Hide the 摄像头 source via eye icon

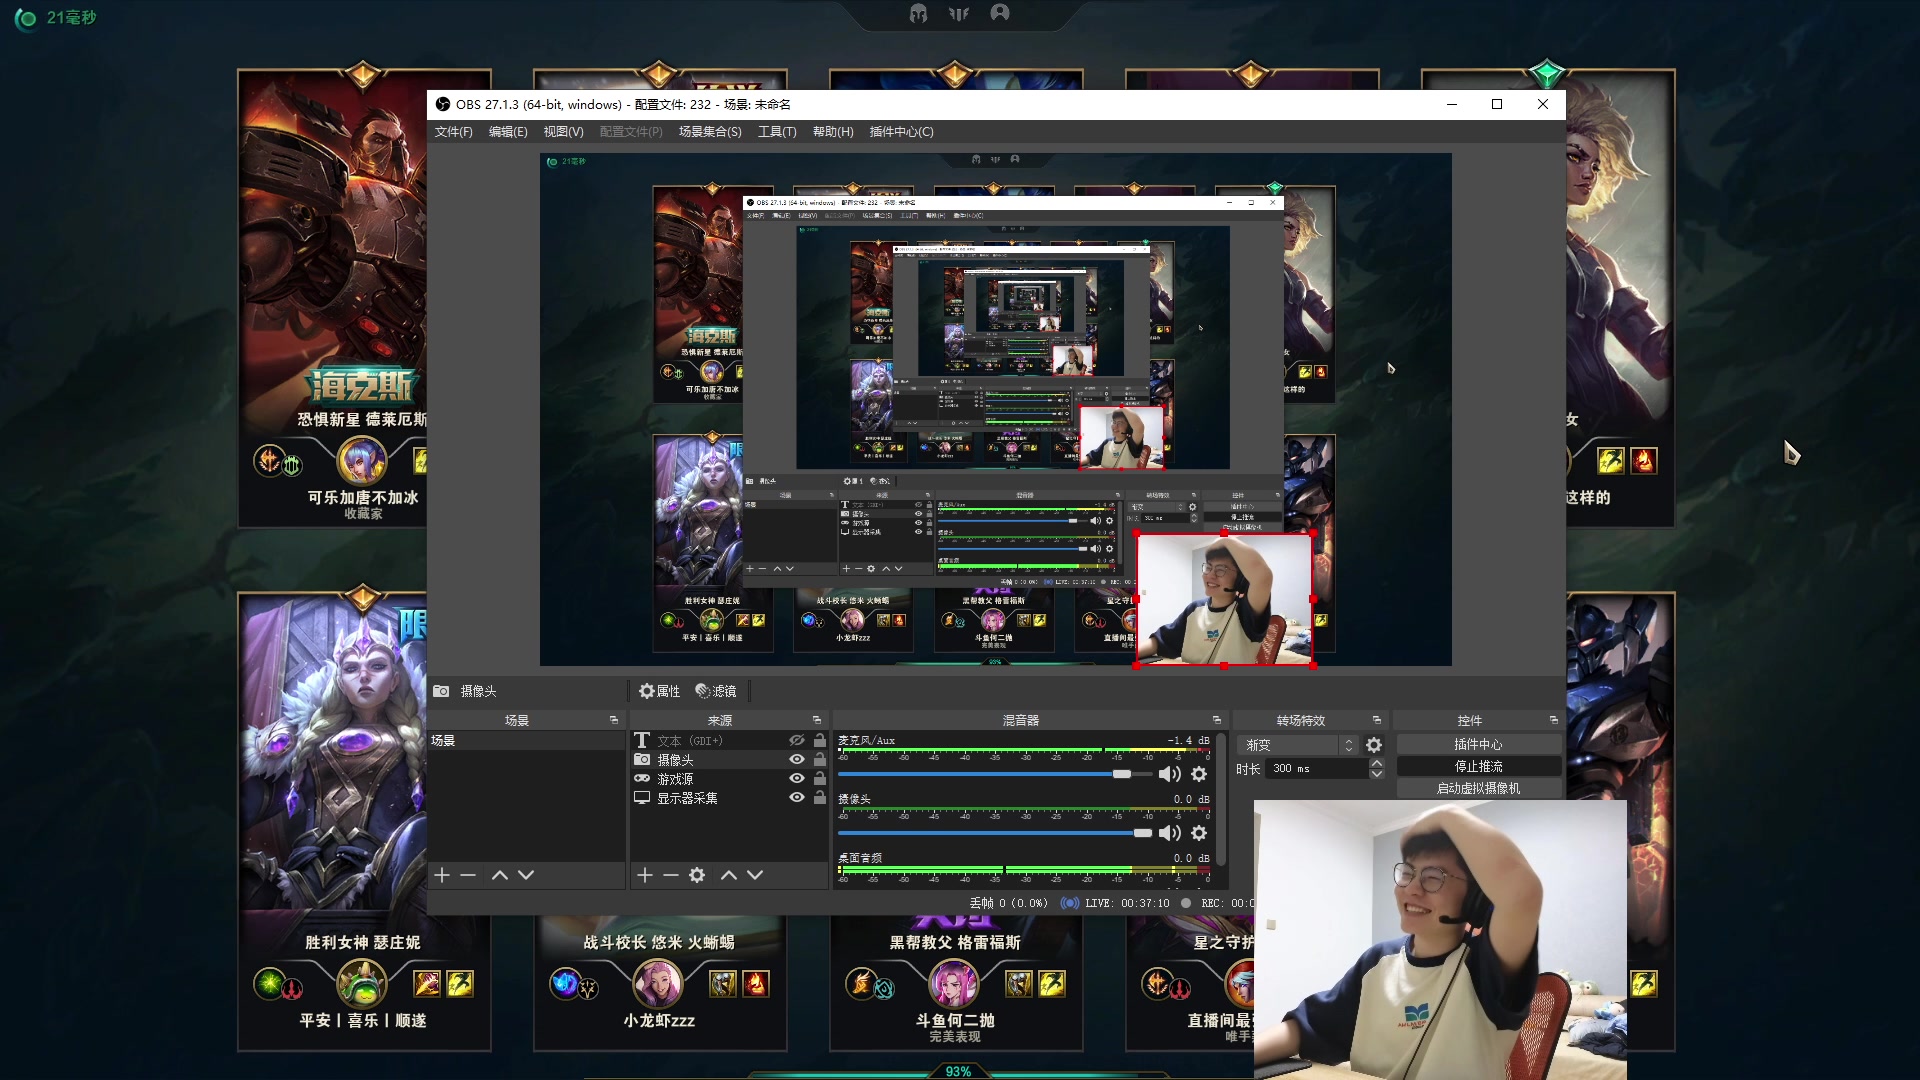[x=797, y=760]
